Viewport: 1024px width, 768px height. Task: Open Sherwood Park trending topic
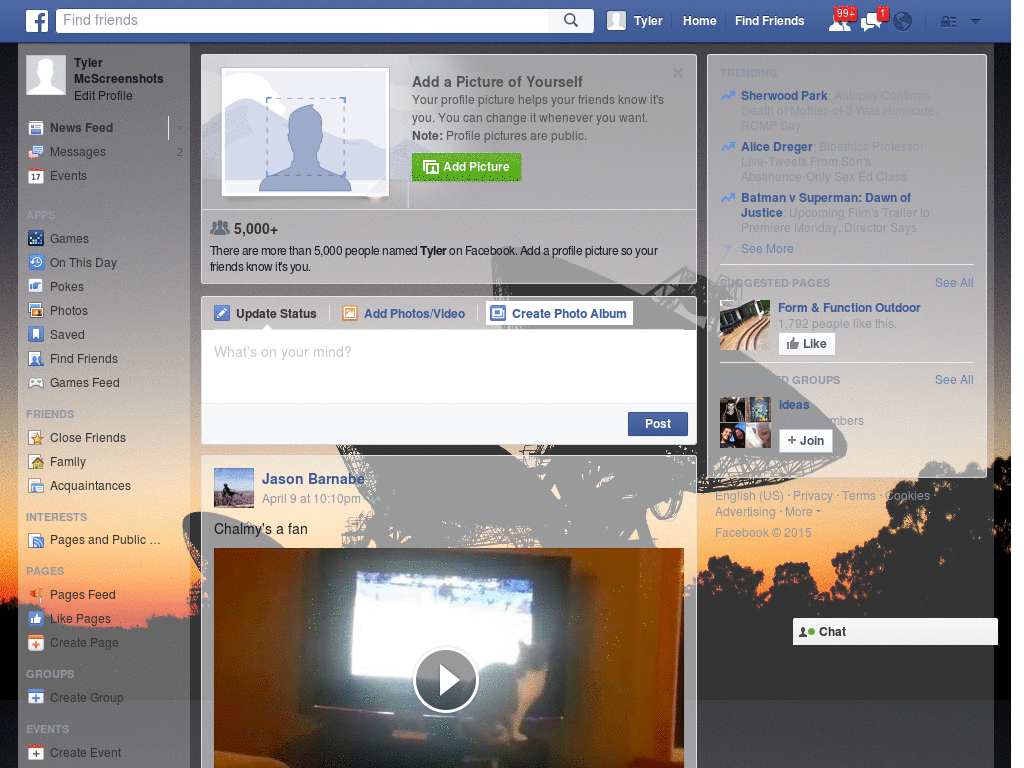(784, 96)
